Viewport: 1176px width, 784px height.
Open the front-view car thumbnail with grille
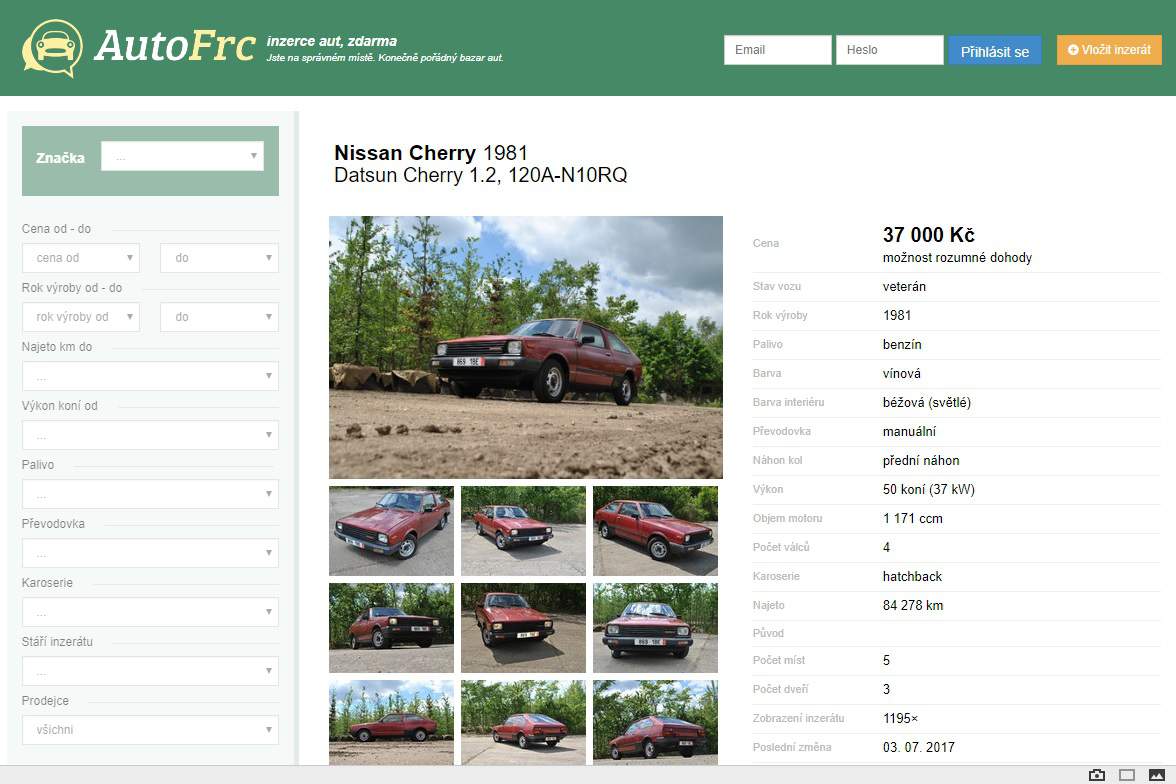pyautogui.click(x=656, y=628)
